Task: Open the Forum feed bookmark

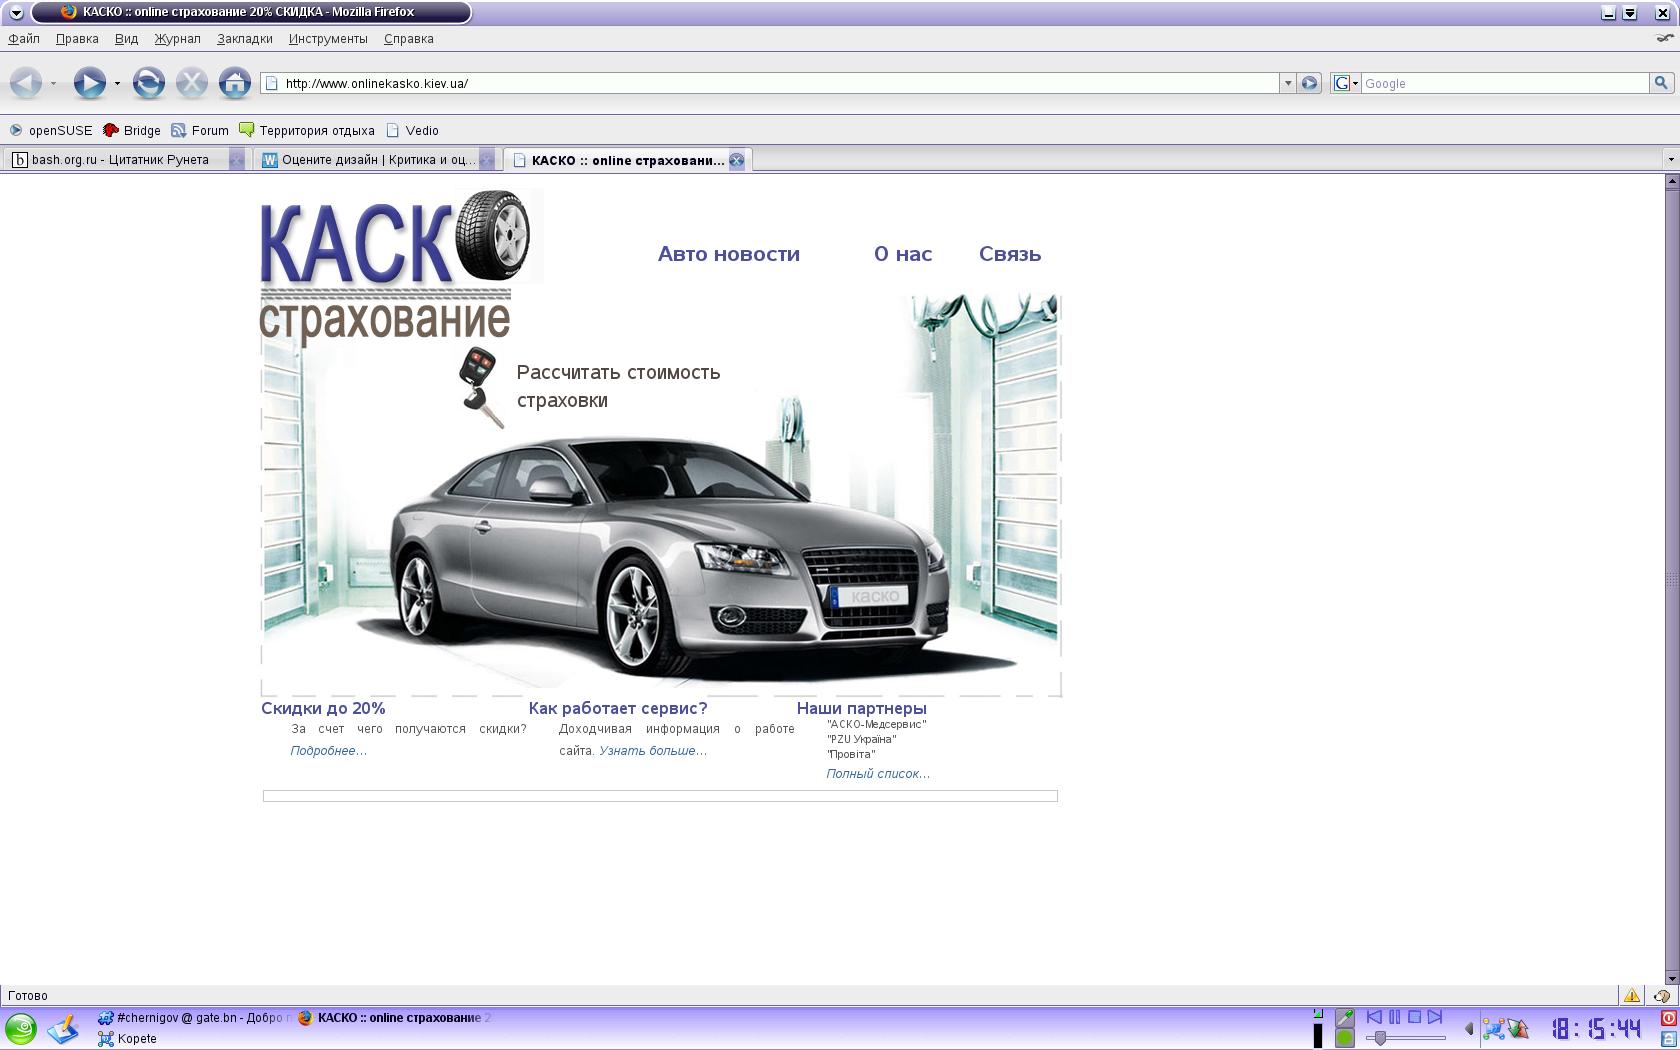Action: (200, 130)
